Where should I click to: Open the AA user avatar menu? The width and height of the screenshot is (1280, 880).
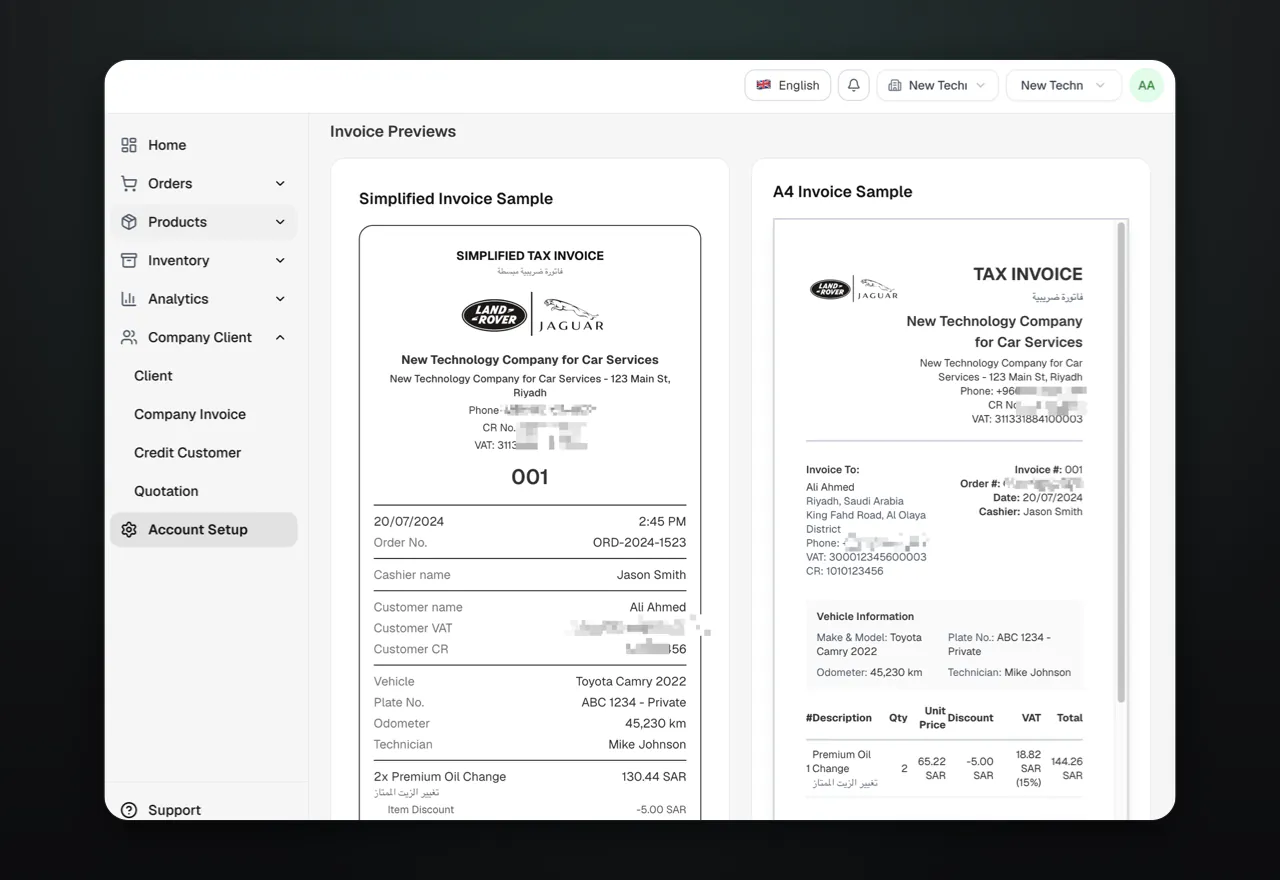tap(1146, 85)
